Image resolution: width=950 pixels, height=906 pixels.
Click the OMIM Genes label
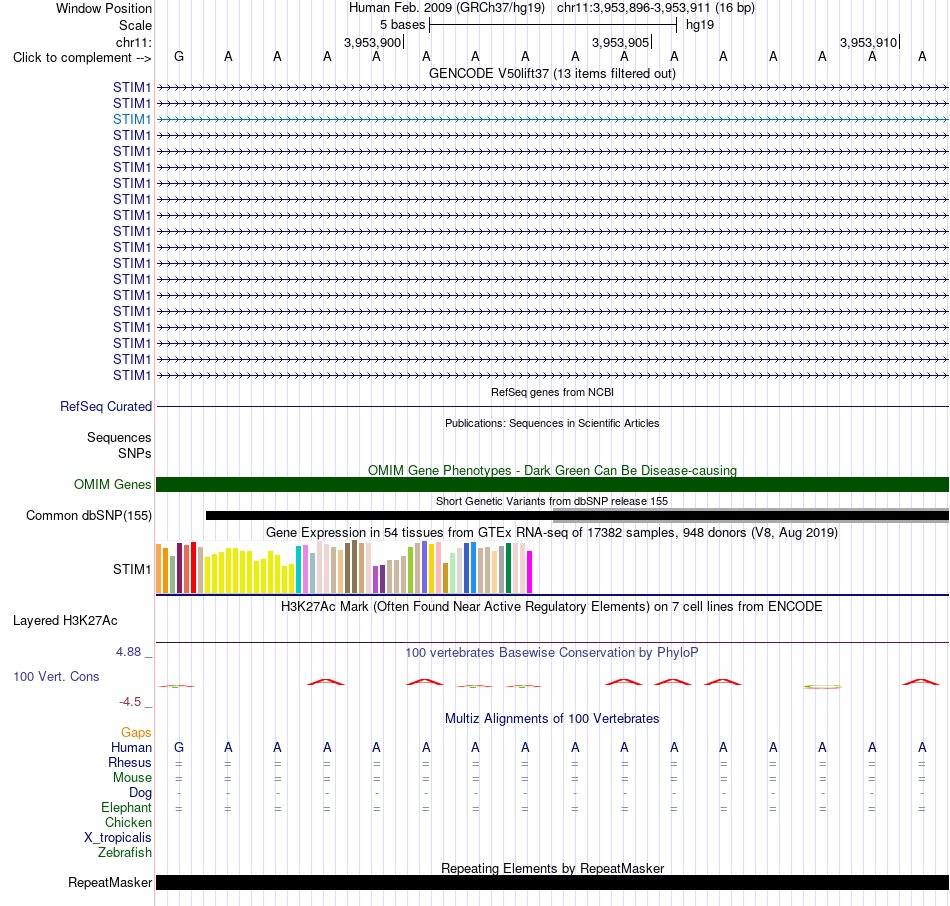tap(112, 485)
